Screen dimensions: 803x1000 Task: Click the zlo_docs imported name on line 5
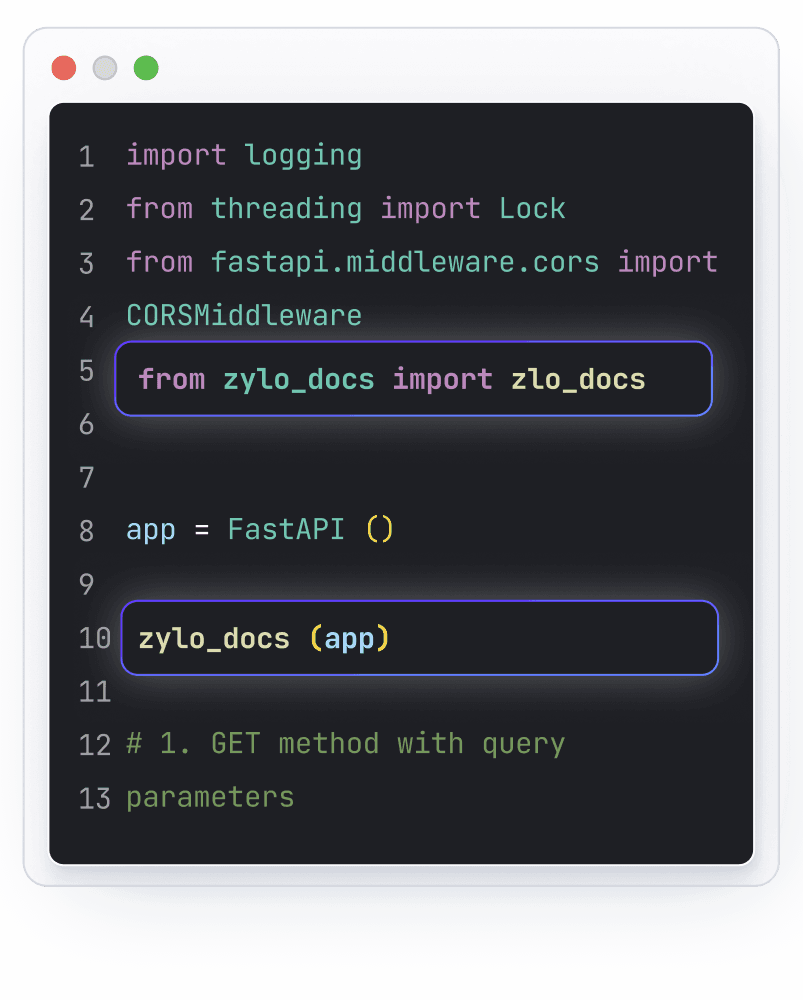578,379
